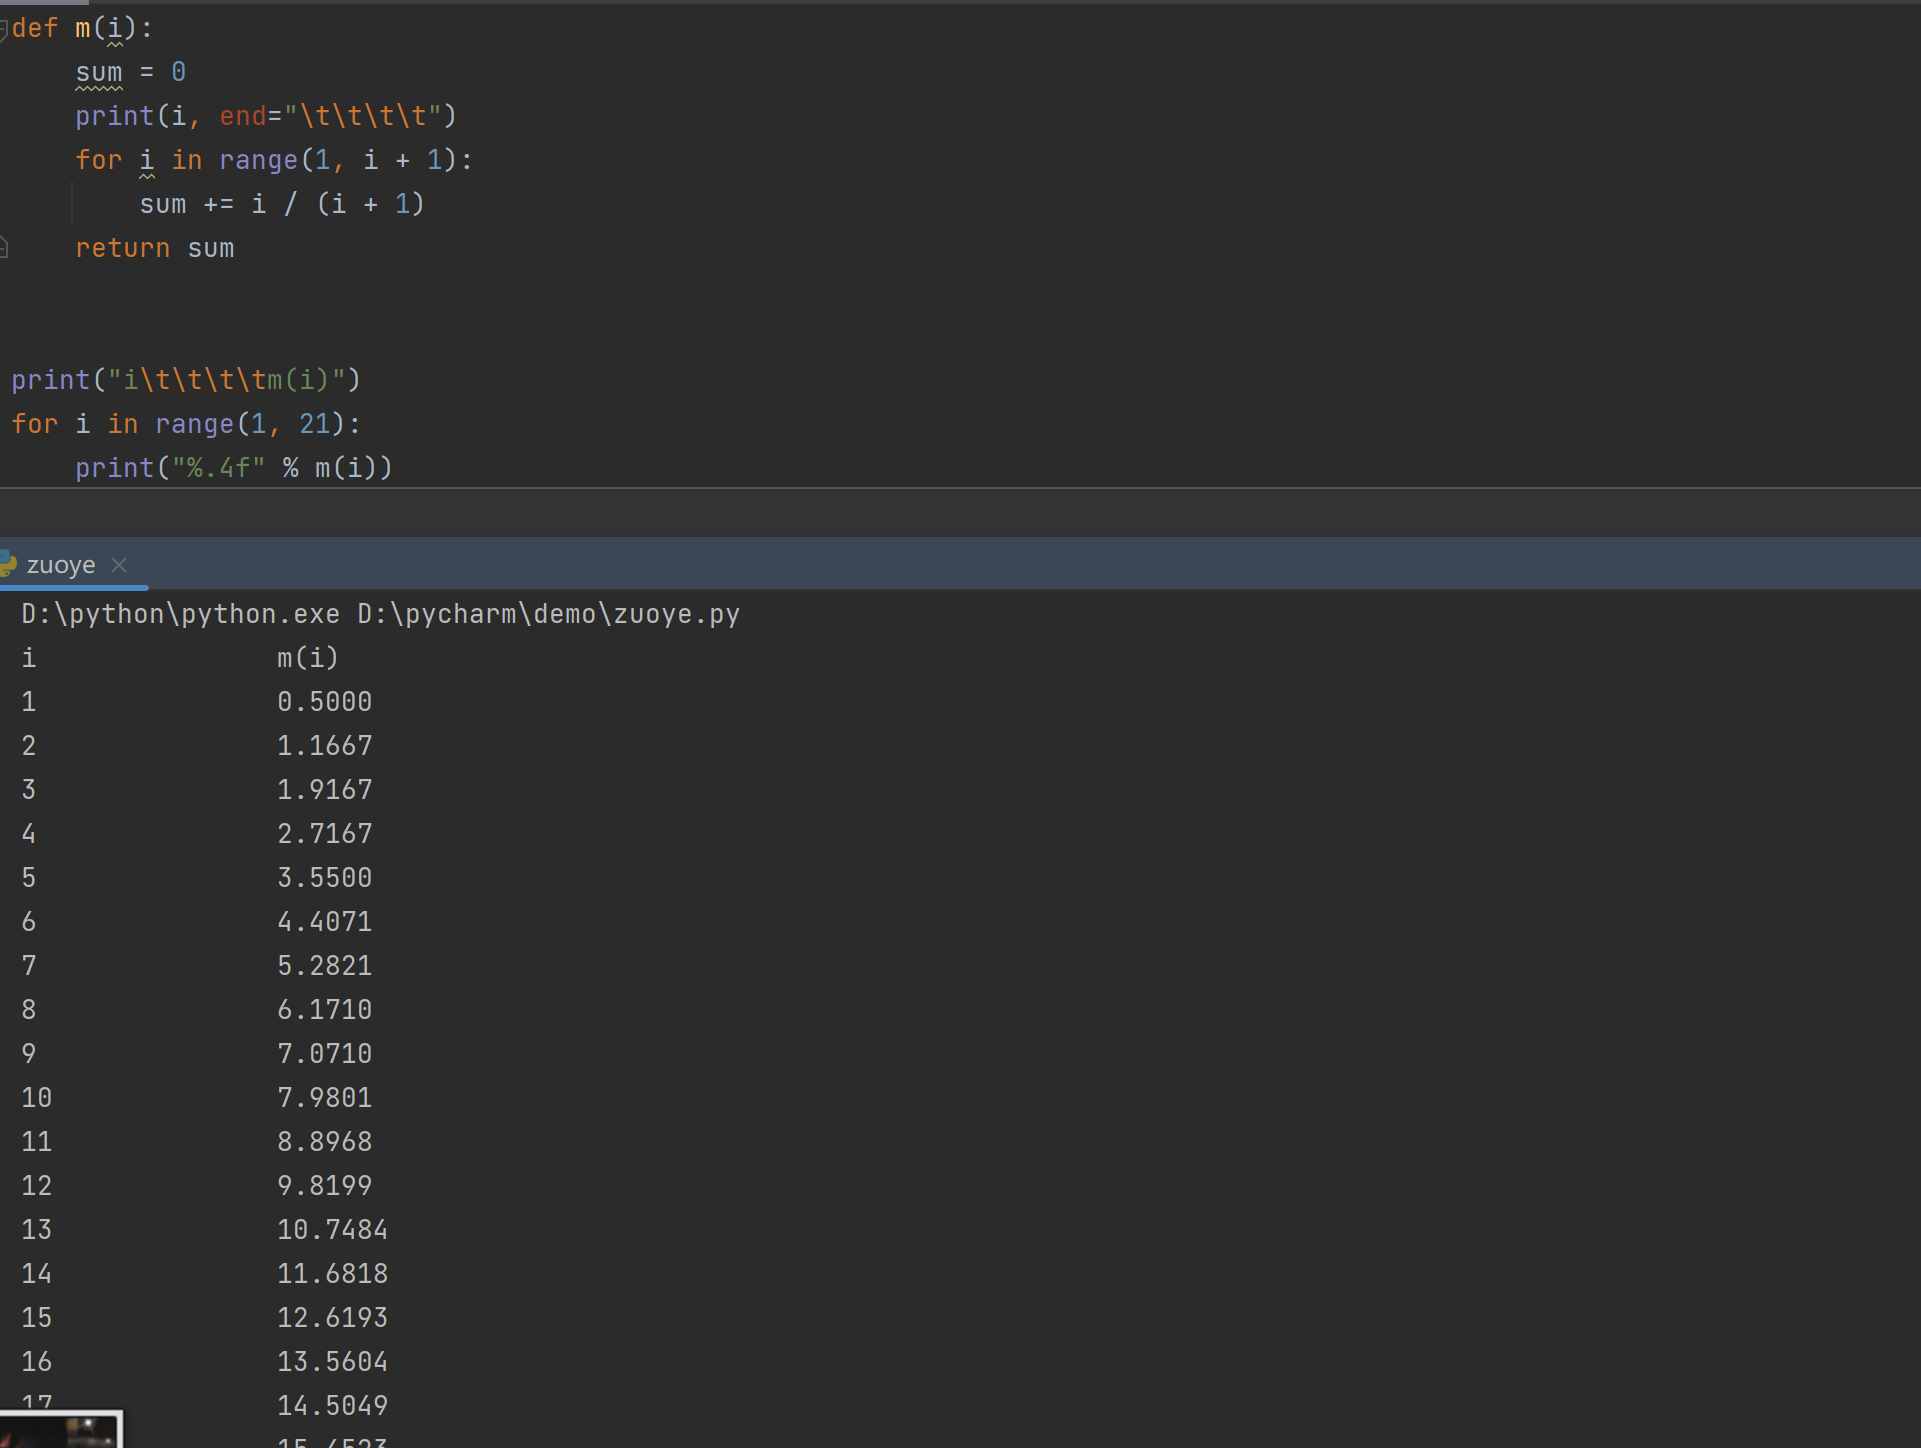Click output value 7.0710 in console
This screenshot has height=1448, width=1921.
point(324,1054)
